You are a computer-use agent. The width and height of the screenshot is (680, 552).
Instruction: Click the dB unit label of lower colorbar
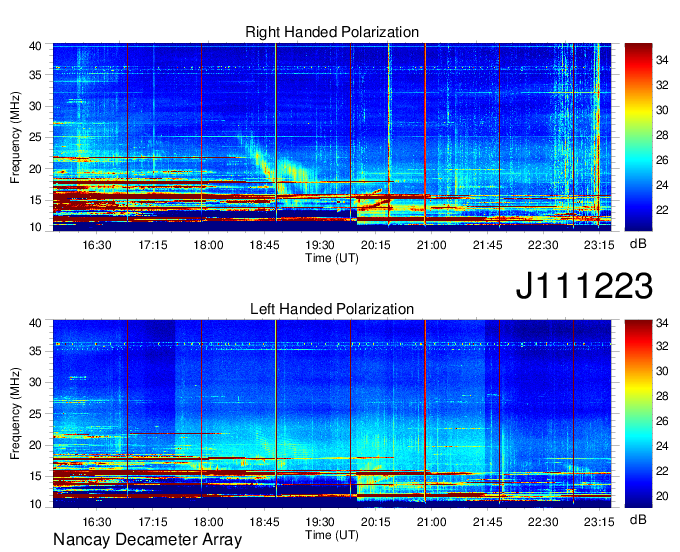click(638, 519)
